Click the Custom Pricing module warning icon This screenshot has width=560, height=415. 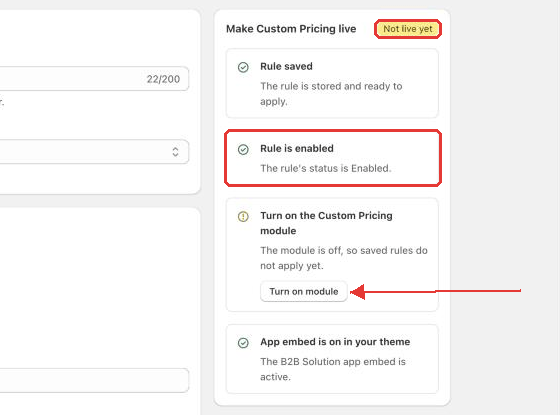click(x=243, y=216)
